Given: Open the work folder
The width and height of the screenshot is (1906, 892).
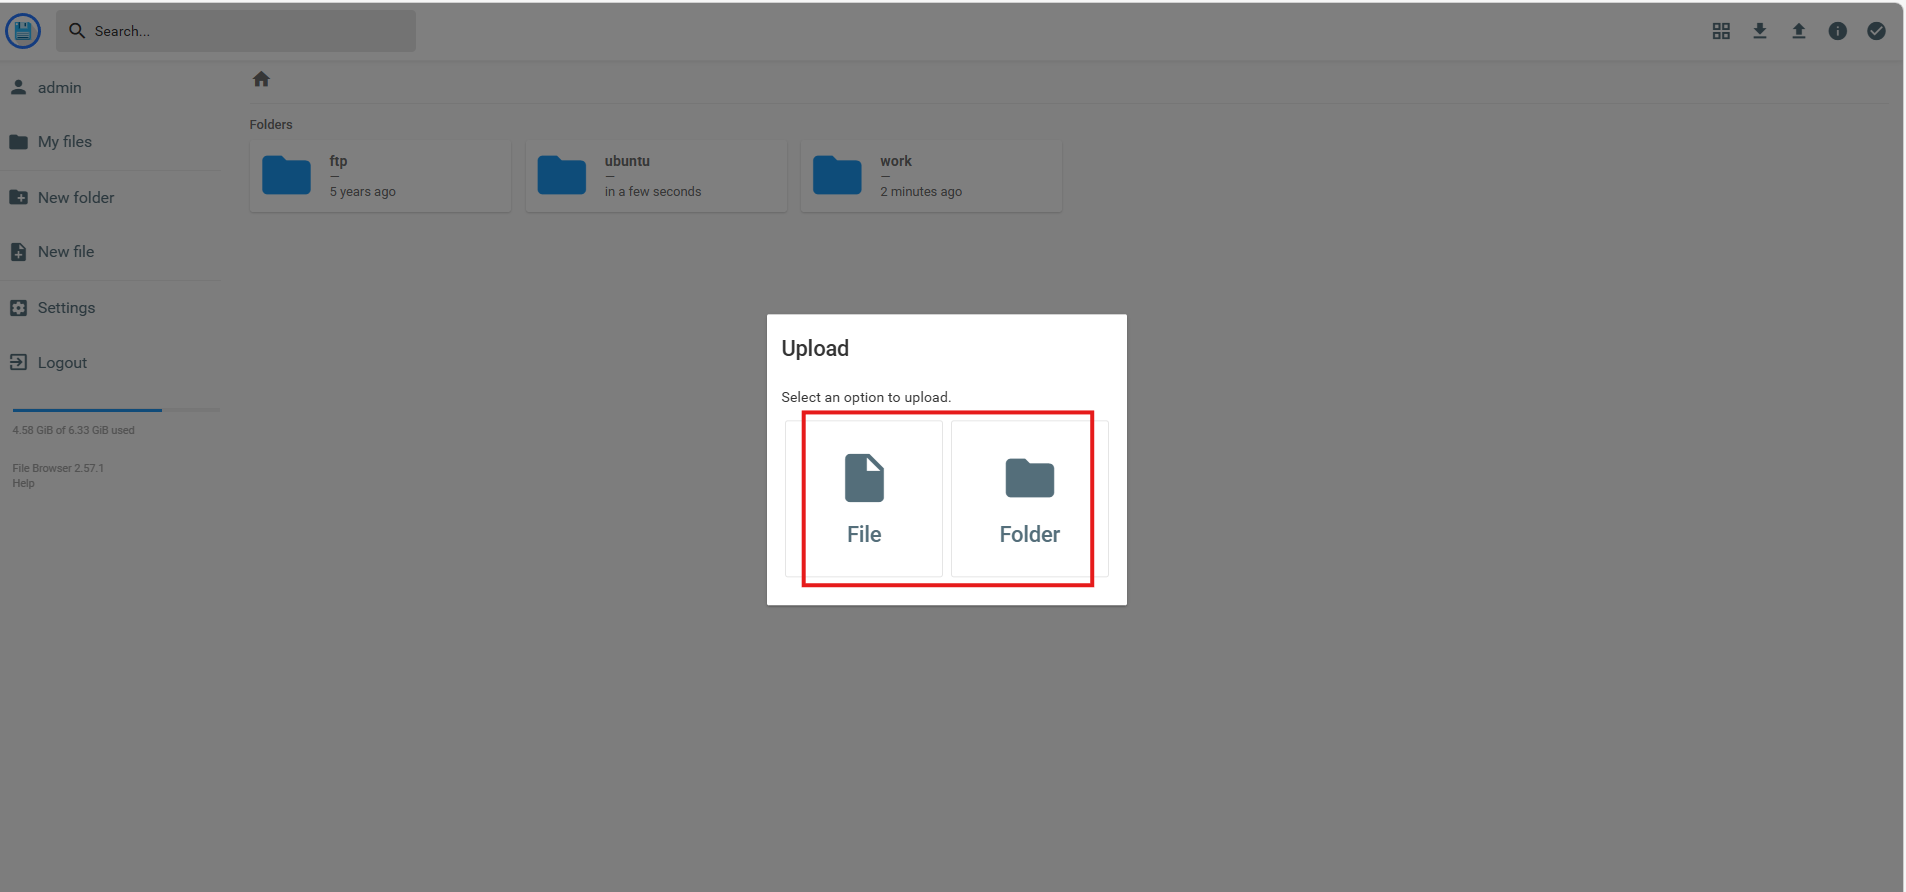Looking at the screenshot, I should click(x=931, y=176).
